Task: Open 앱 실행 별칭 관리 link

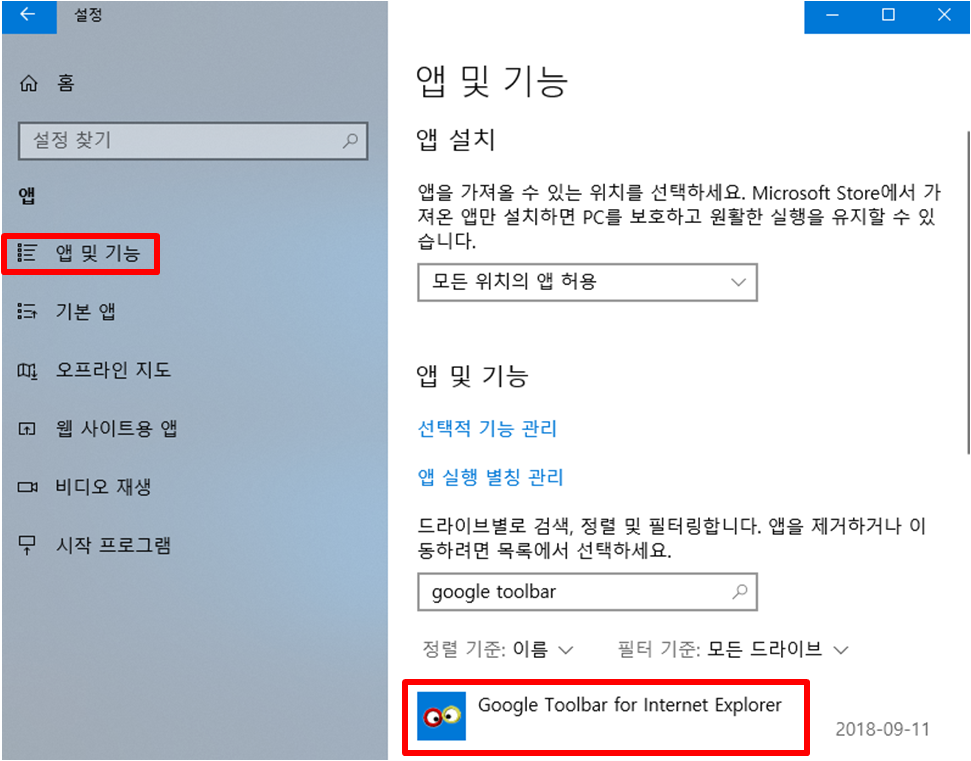Action: tap(490, 477)
